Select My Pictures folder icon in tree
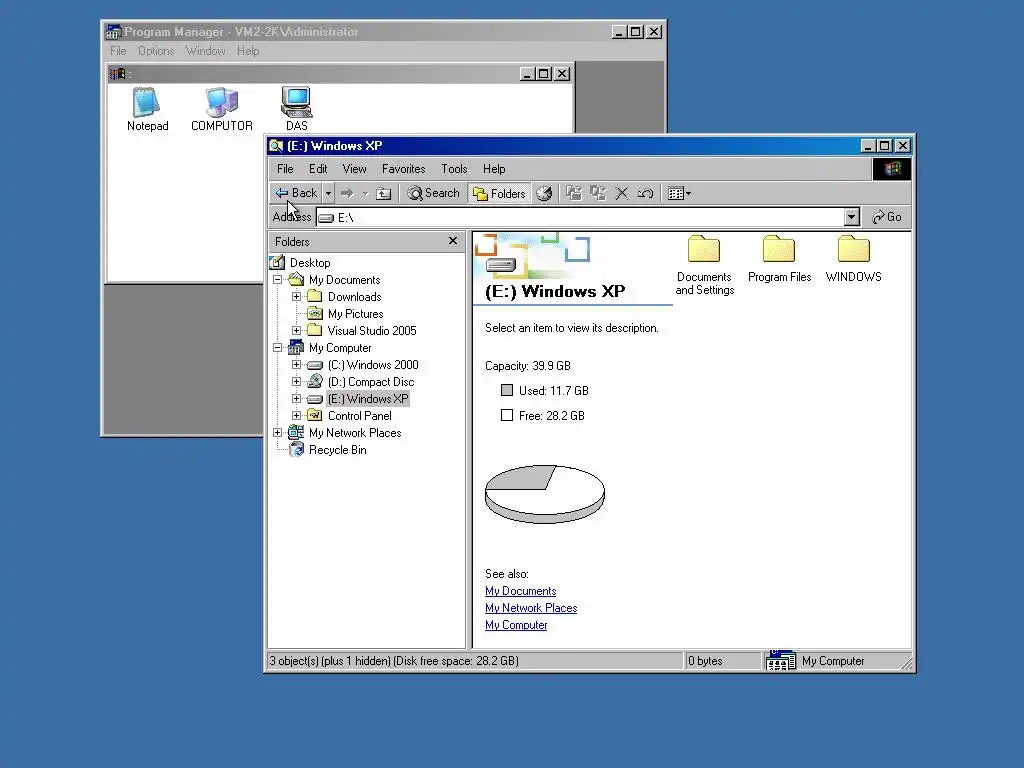Image resolution: width=1024 pixels, height=768 pixels. click(315, 313)
